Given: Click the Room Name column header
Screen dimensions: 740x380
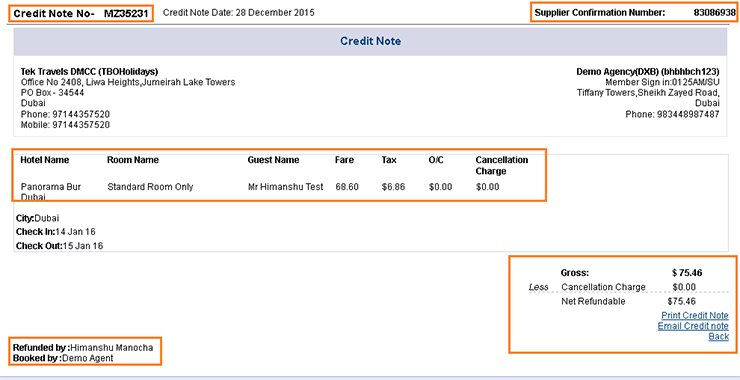Looking at the screenshot, I should point(133,160).
